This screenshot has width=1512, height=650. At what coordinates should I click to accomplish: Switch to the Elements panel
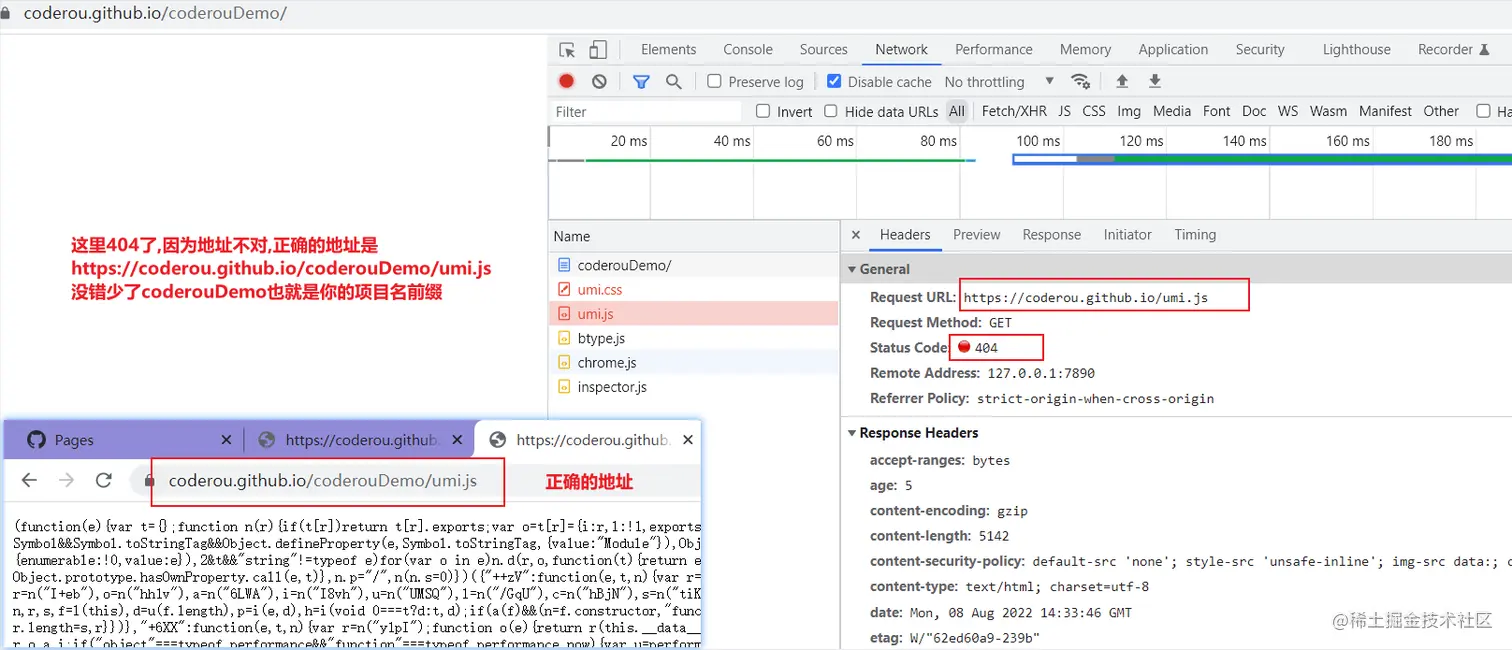click(669, 49)
